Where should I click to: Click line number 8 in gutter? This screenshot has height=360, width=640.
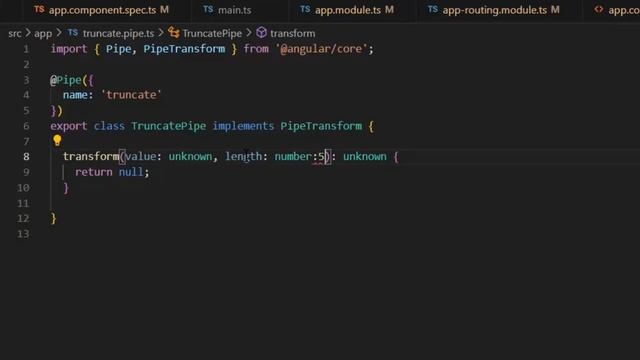pyautogui.click(x=26, y=157)
